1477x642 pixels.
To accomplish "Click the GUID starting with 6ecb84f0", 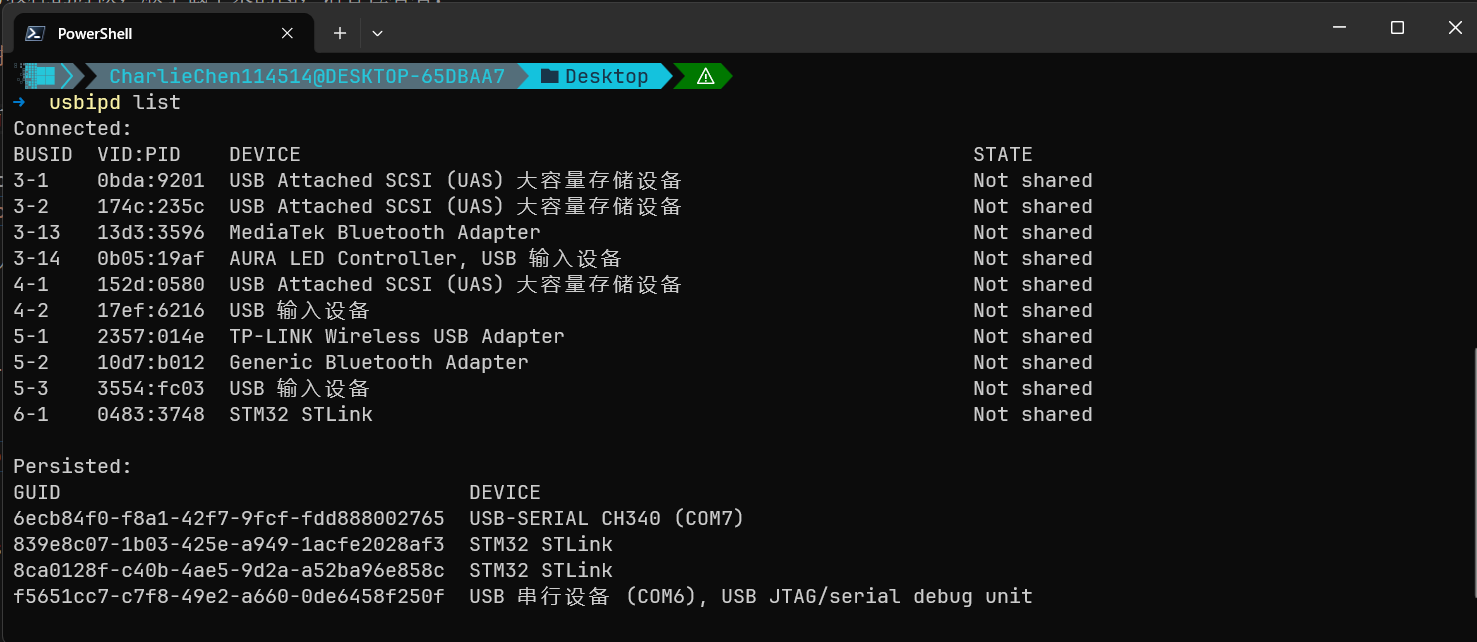I will point(229,518).
